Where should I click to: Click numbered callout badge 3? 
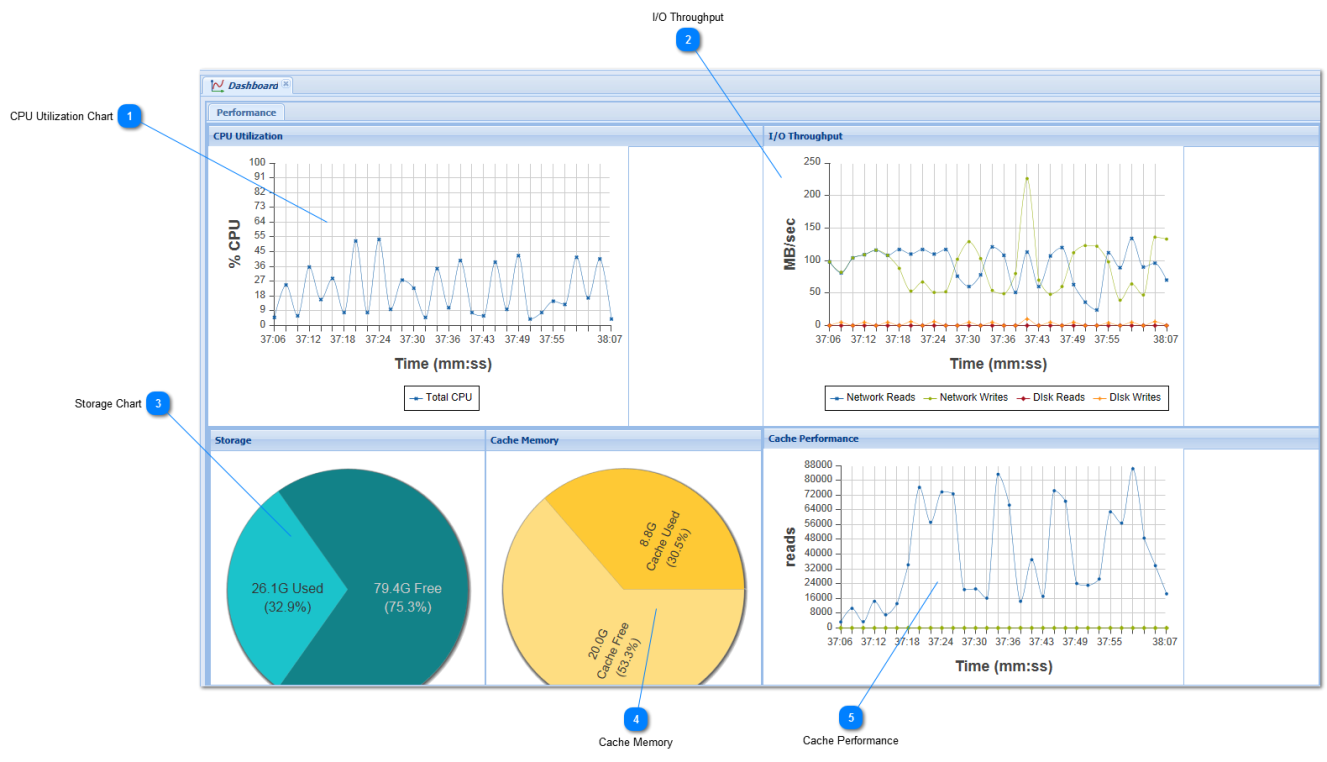pos(159,404)
